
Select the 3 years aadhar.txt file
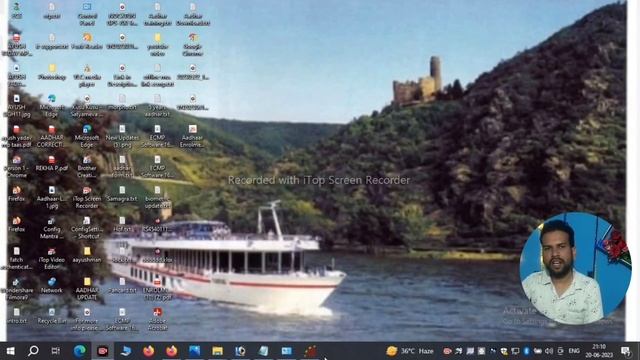(158, 106)
